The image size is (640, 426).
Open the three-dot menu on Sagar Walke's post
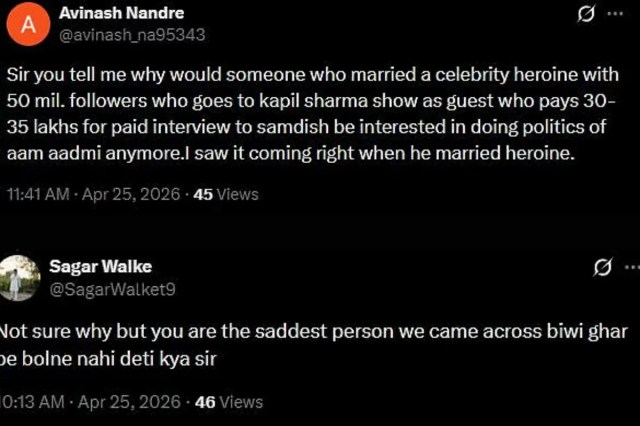click(631, 267)
